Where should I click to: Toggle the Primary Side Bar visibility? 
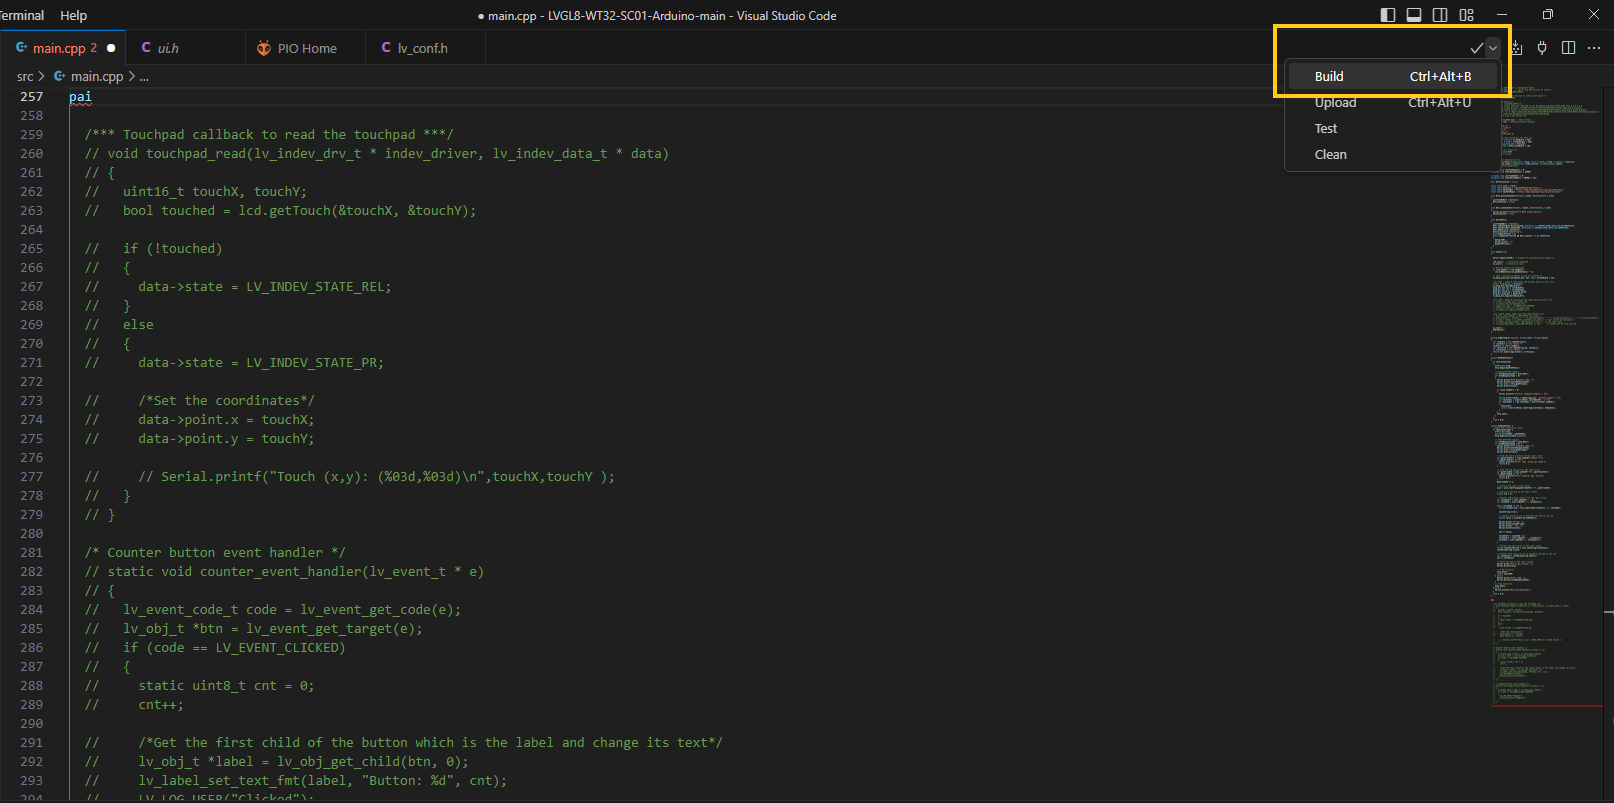[x=1388, y=15]
